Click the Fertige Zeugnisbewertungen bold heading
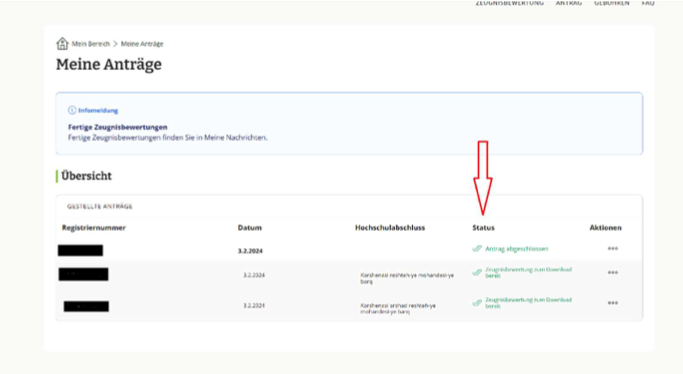Viewport: 683px width, 374px height. click(118, 127)
